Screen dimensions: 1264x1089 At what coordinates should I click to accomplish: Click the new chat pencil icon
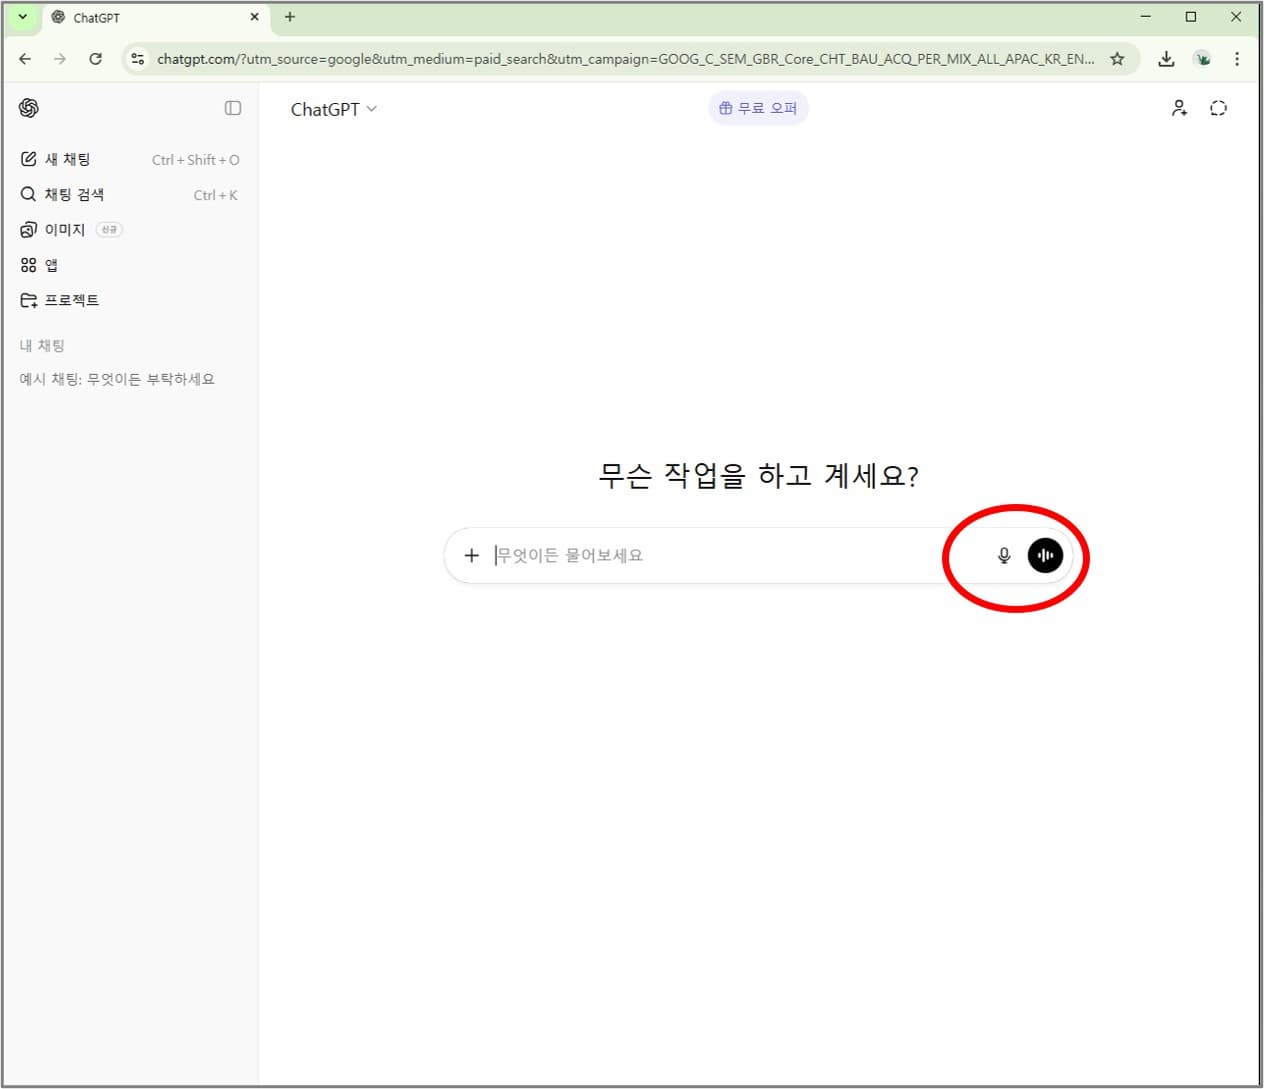tap(29, 159)
